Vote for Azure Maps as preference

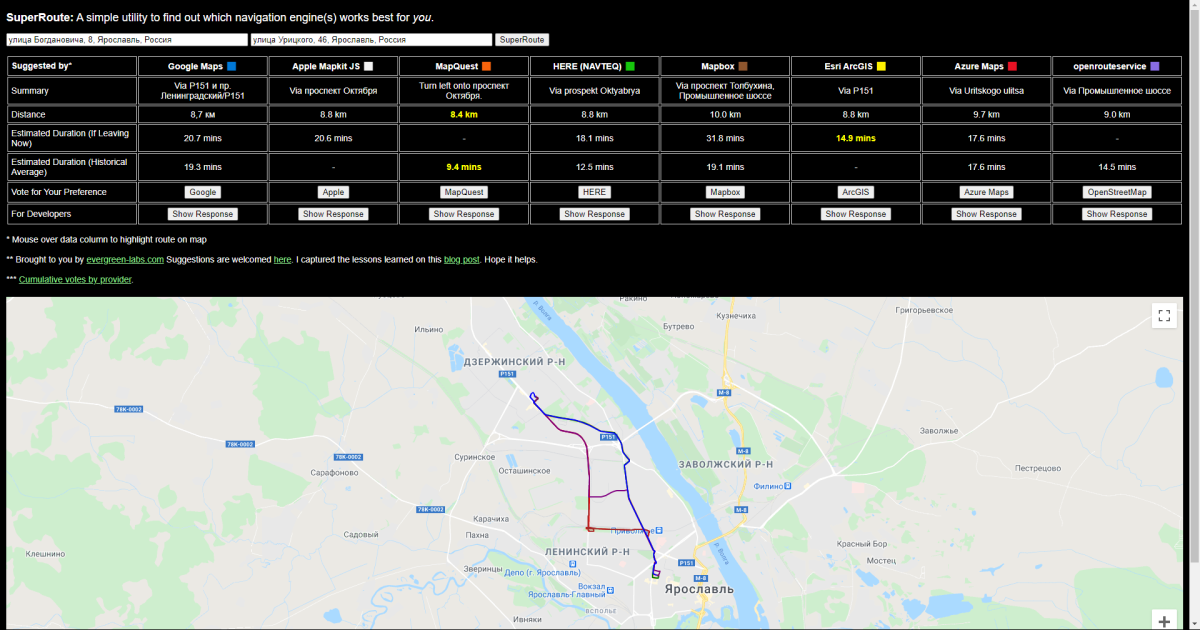click(986, 192)
